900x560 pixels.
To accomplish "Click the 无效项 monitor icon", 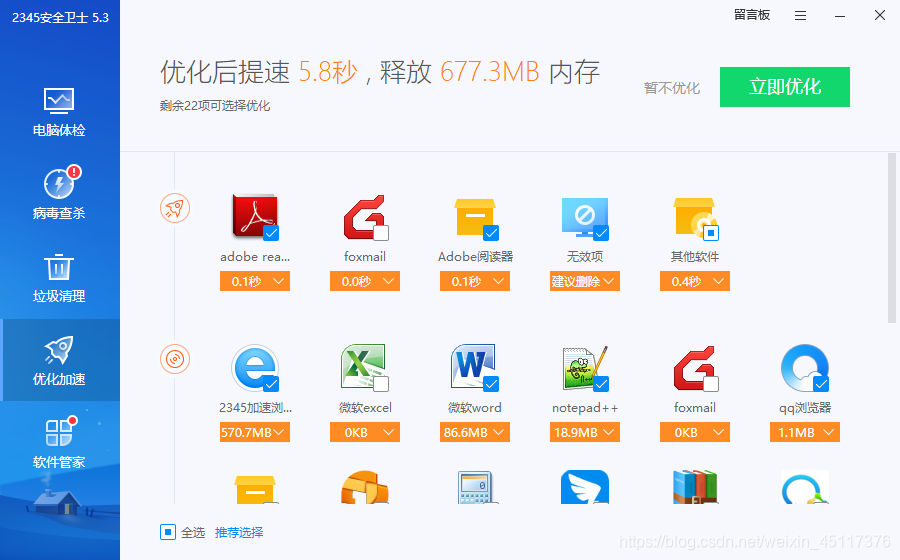I will pos(585,218).
